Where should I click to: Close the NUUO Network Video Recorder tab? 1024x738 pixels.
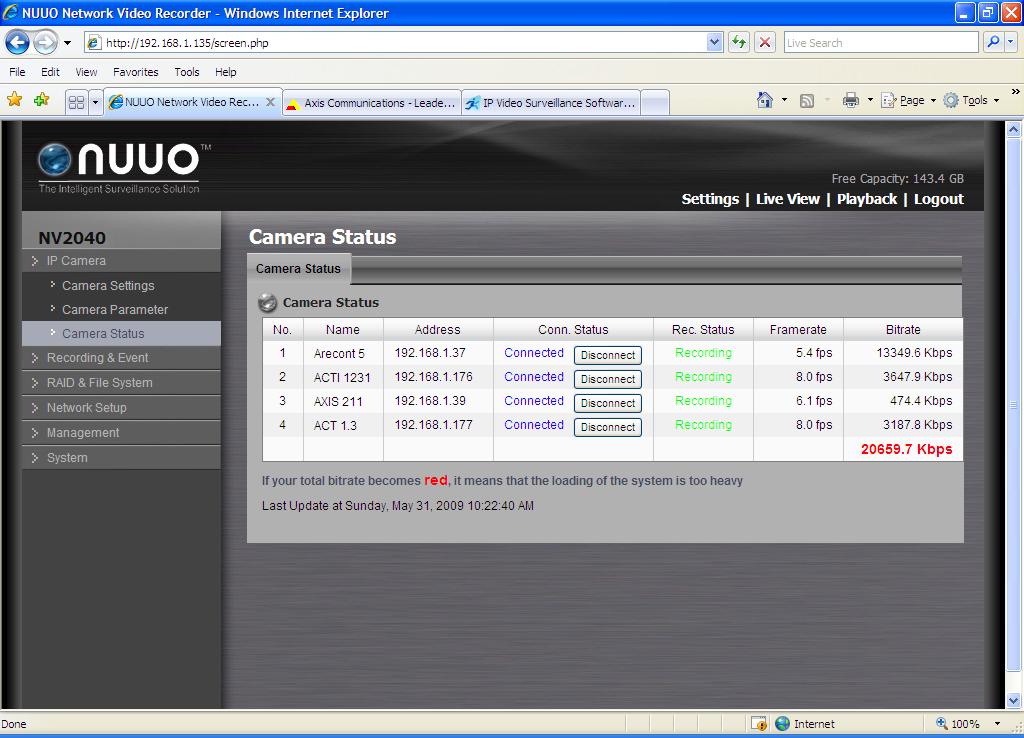pos(270,102)
